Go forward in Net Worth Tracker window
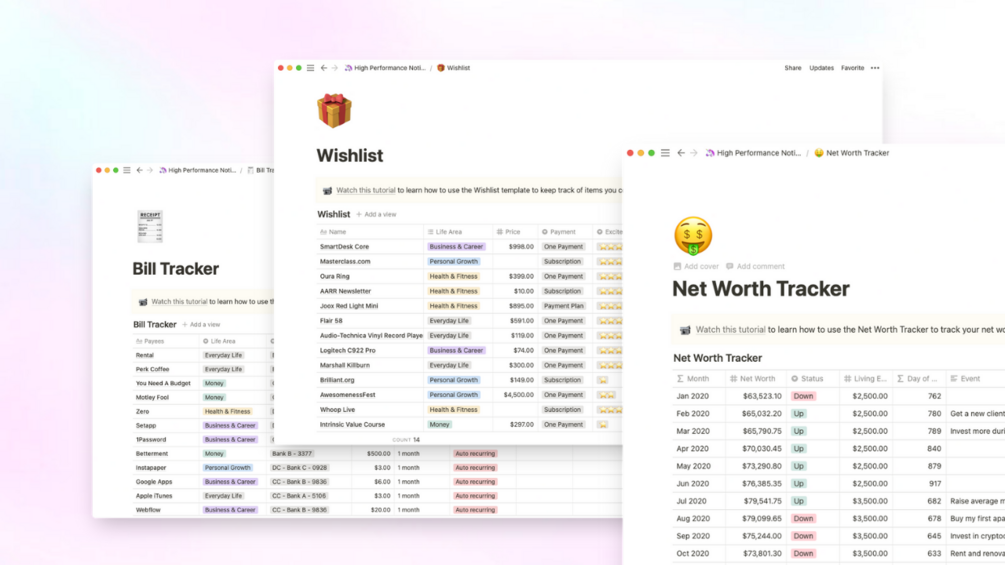The width and height of the screenshot is (1005, 565). click(694, 153)
